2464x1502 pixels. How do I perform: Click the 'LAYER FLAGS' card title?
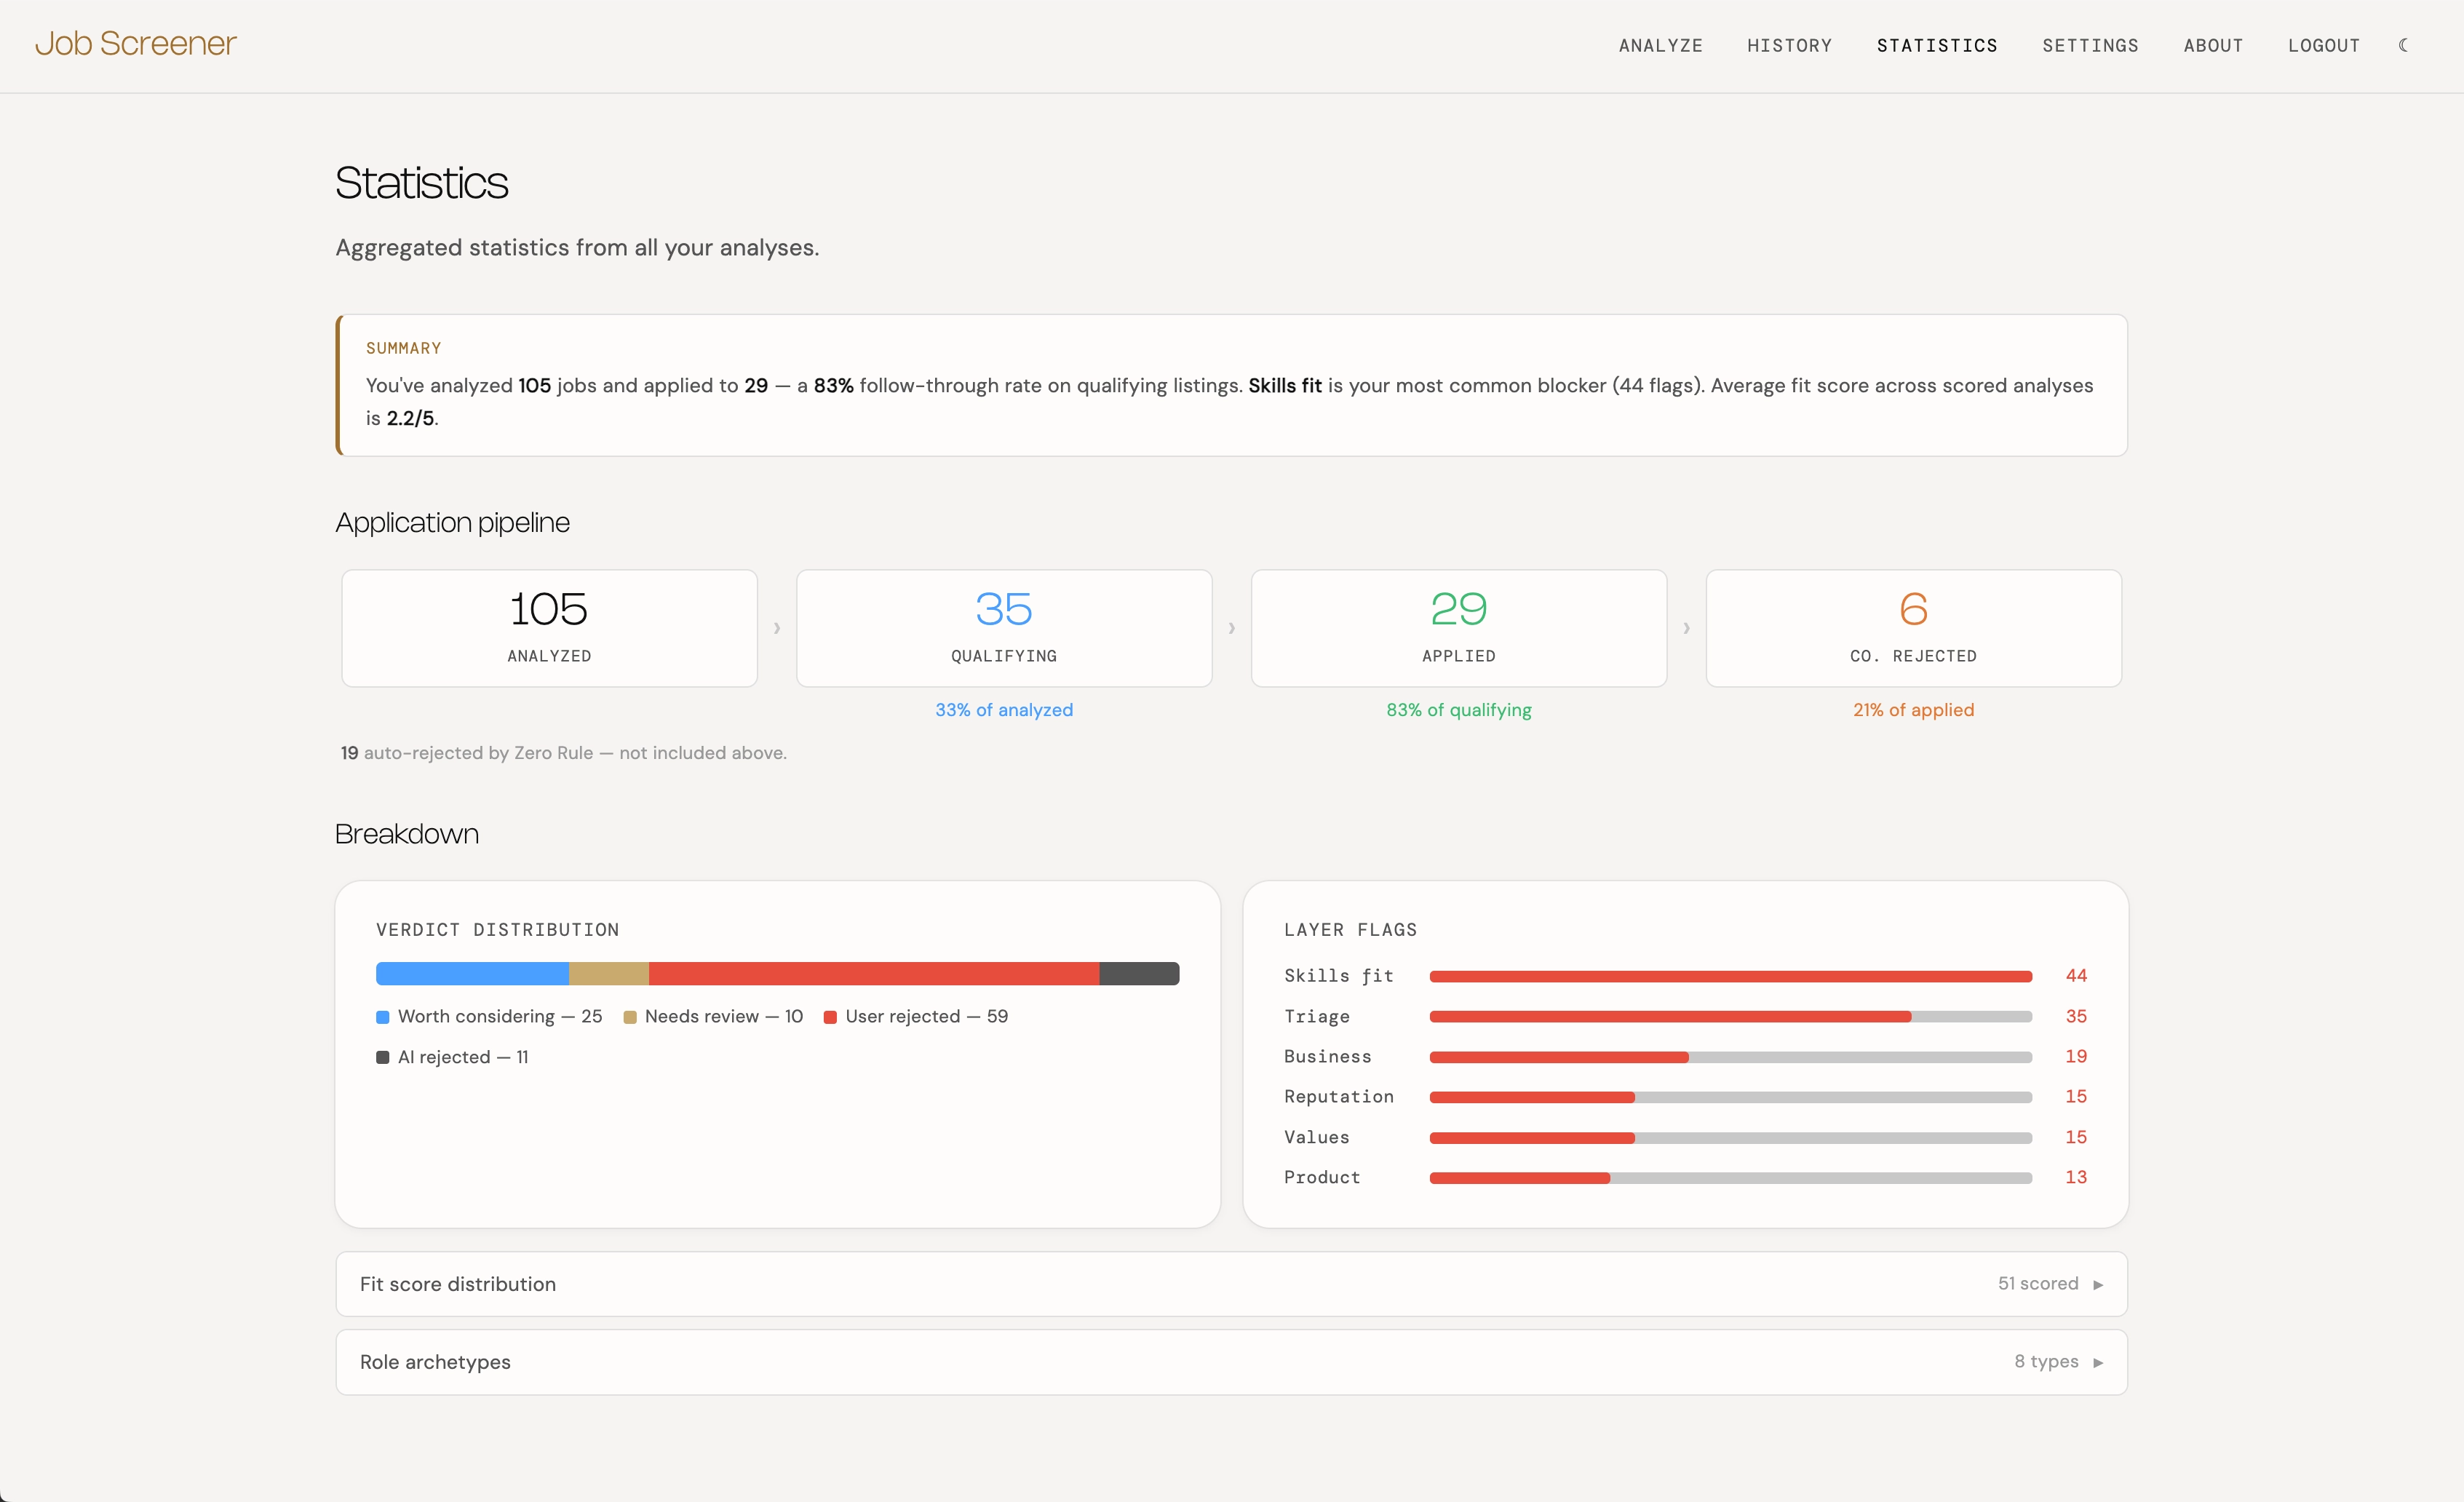pyautogui.click(x=1350, y=930)
